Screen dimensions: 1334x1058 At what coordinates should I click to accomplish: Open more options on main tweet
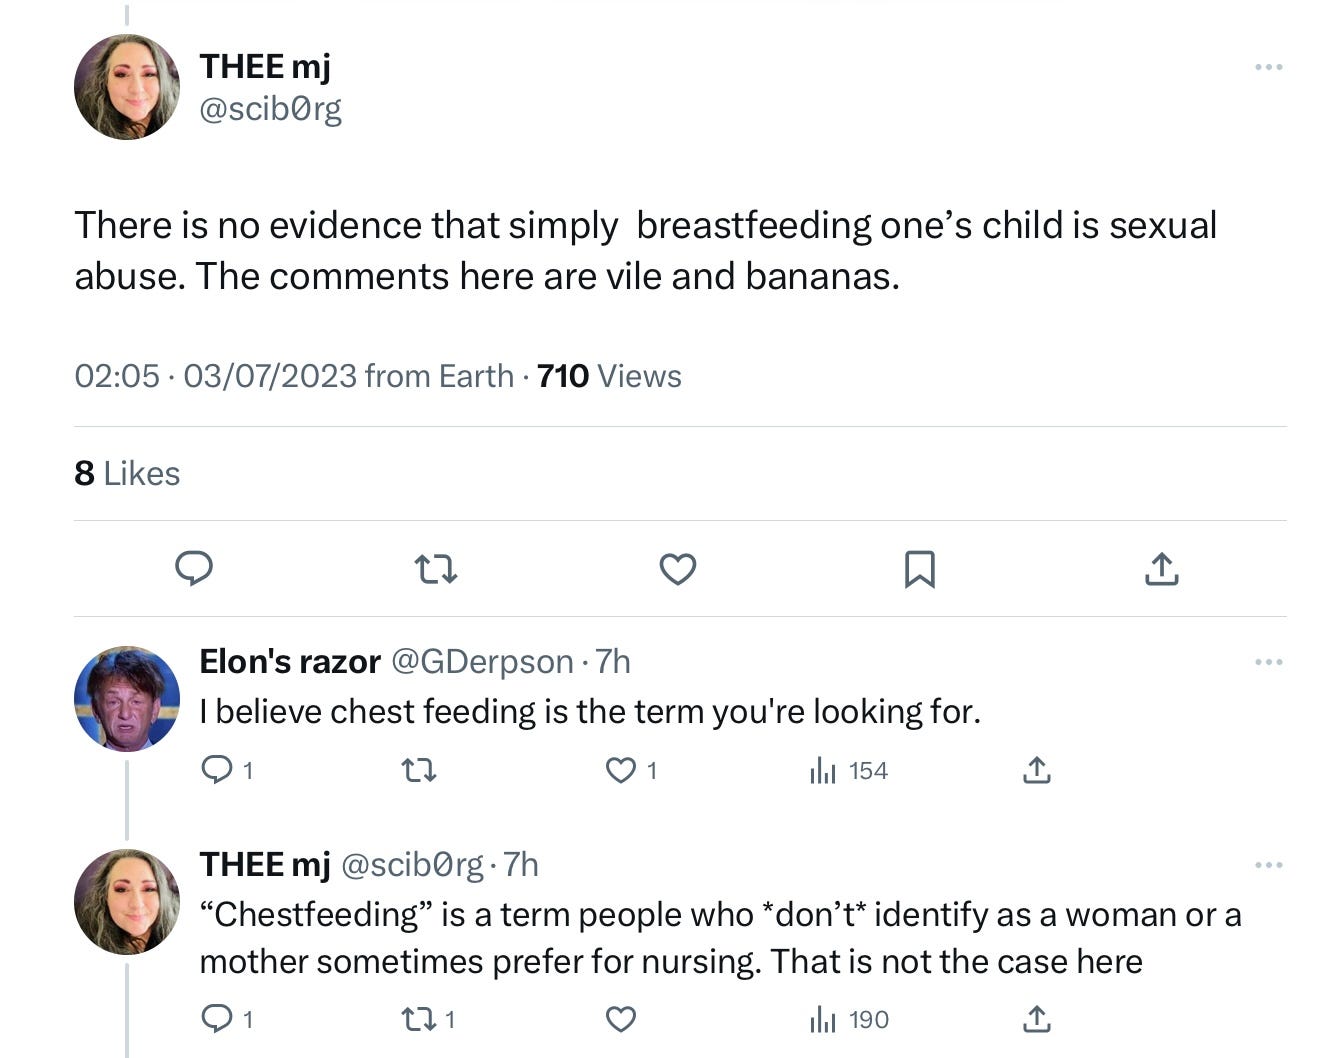point(1268,67)
